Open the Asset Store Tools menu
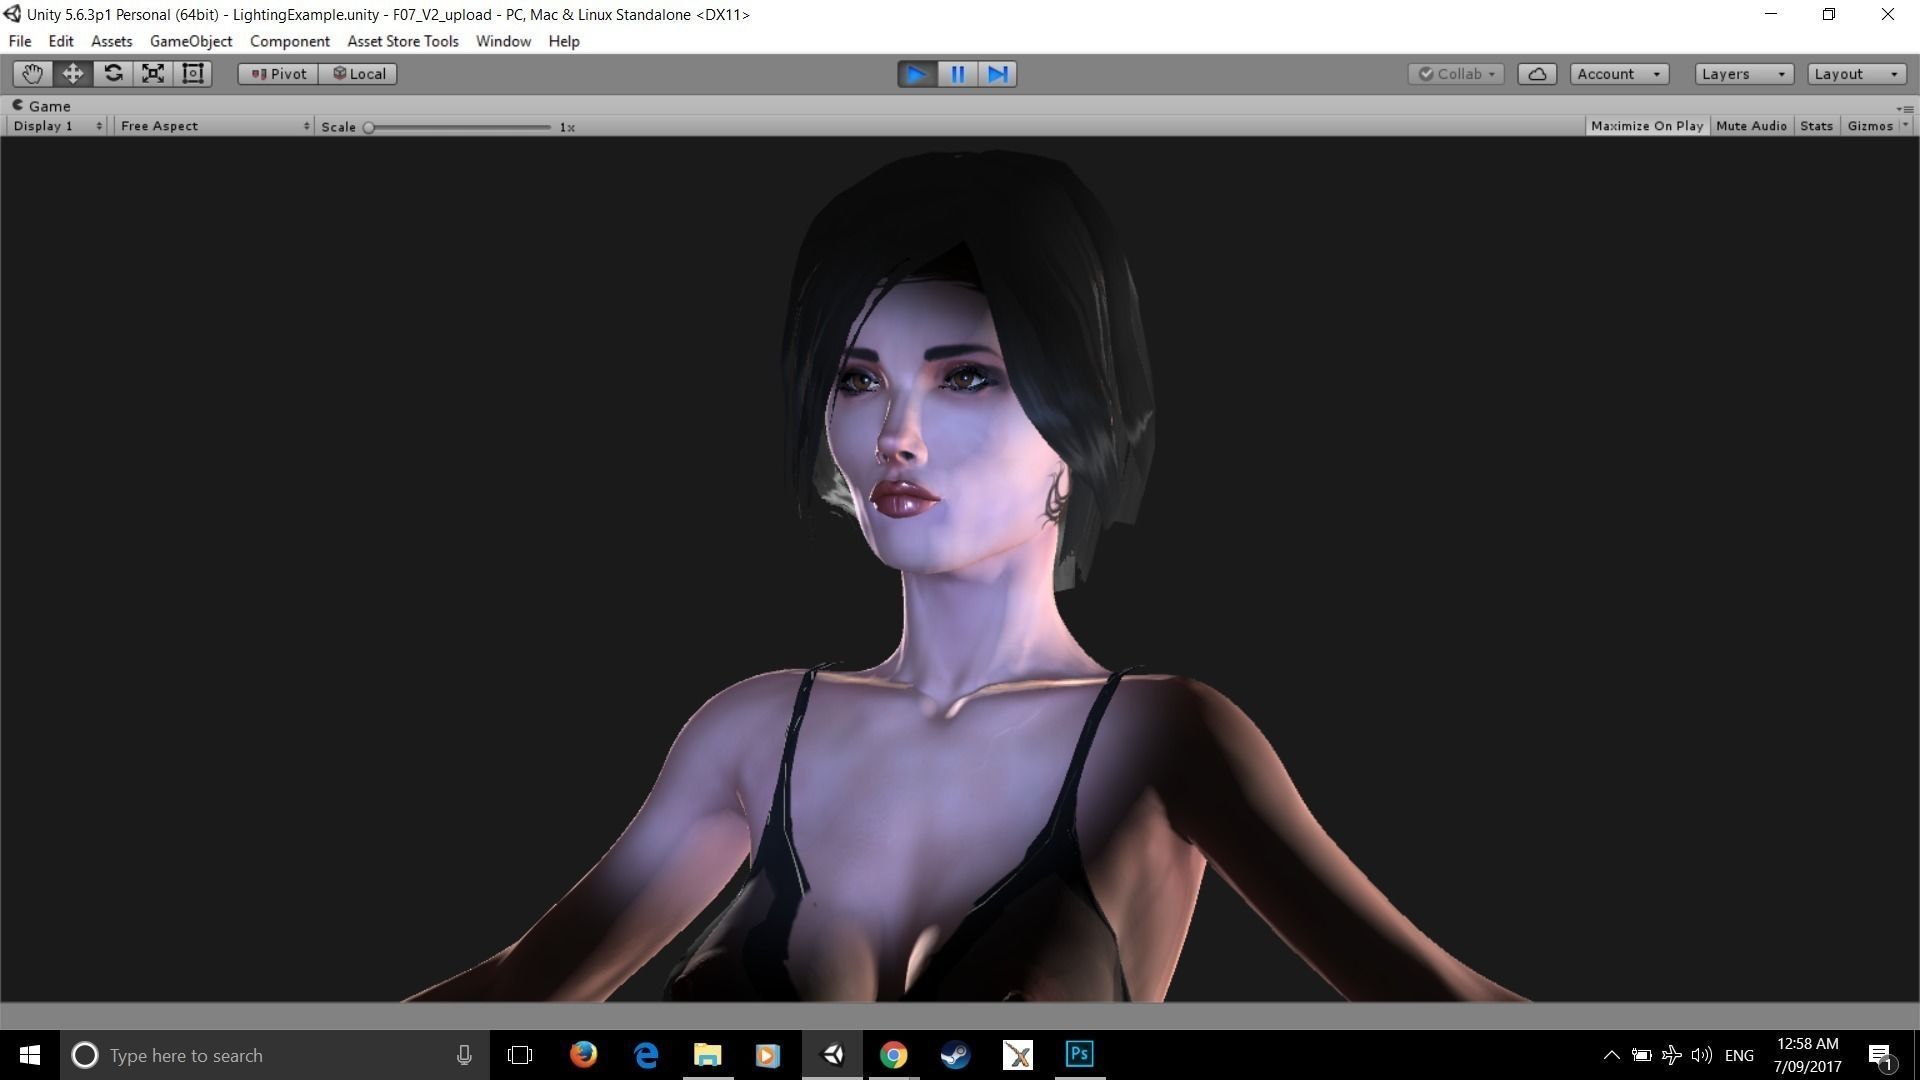1920x1080 pixels. click(x=403, y=41)
